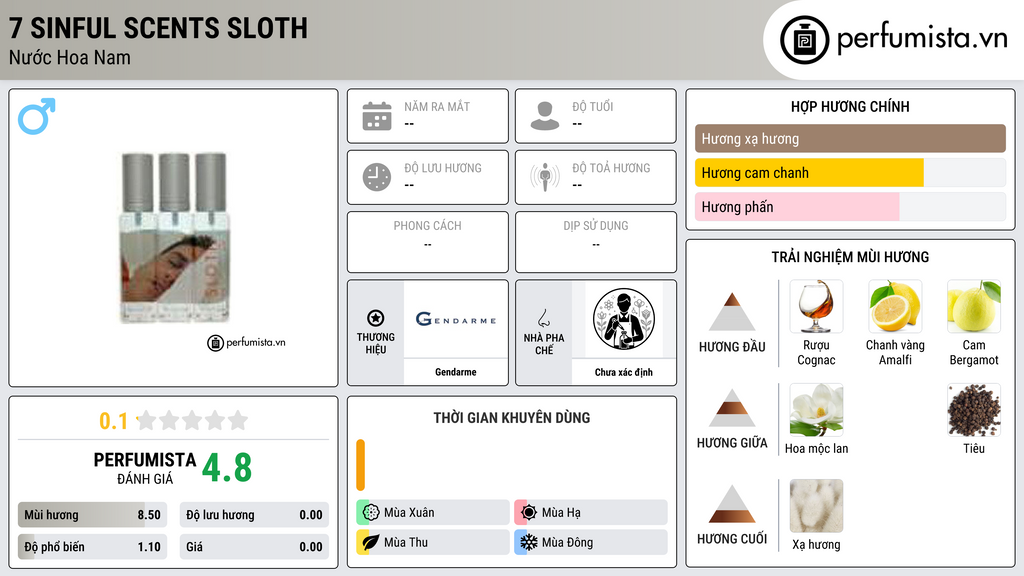Click the Độ toả hương label
Image resolution: width=1024 pixels, height=576 pixels.
click(x=611, y=168)
